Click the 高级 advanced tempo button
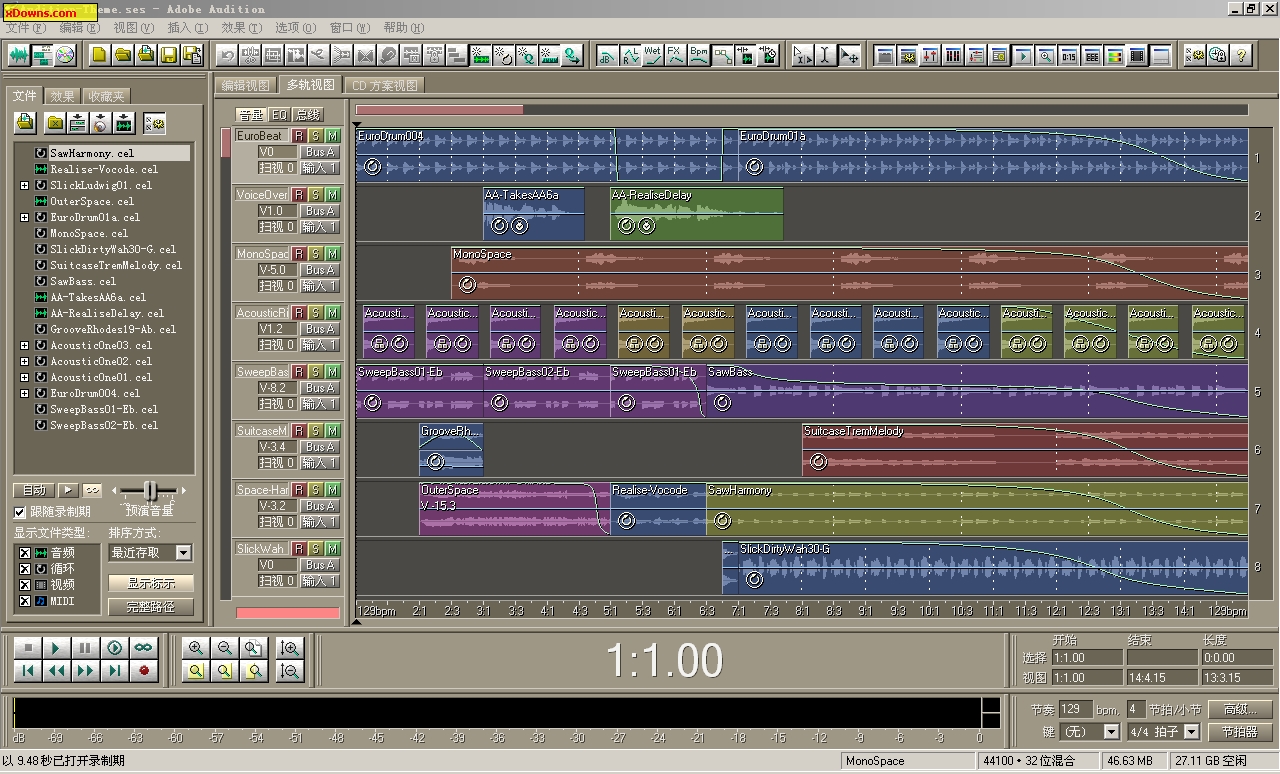The image size is (1280, 774). [1239, 709]
